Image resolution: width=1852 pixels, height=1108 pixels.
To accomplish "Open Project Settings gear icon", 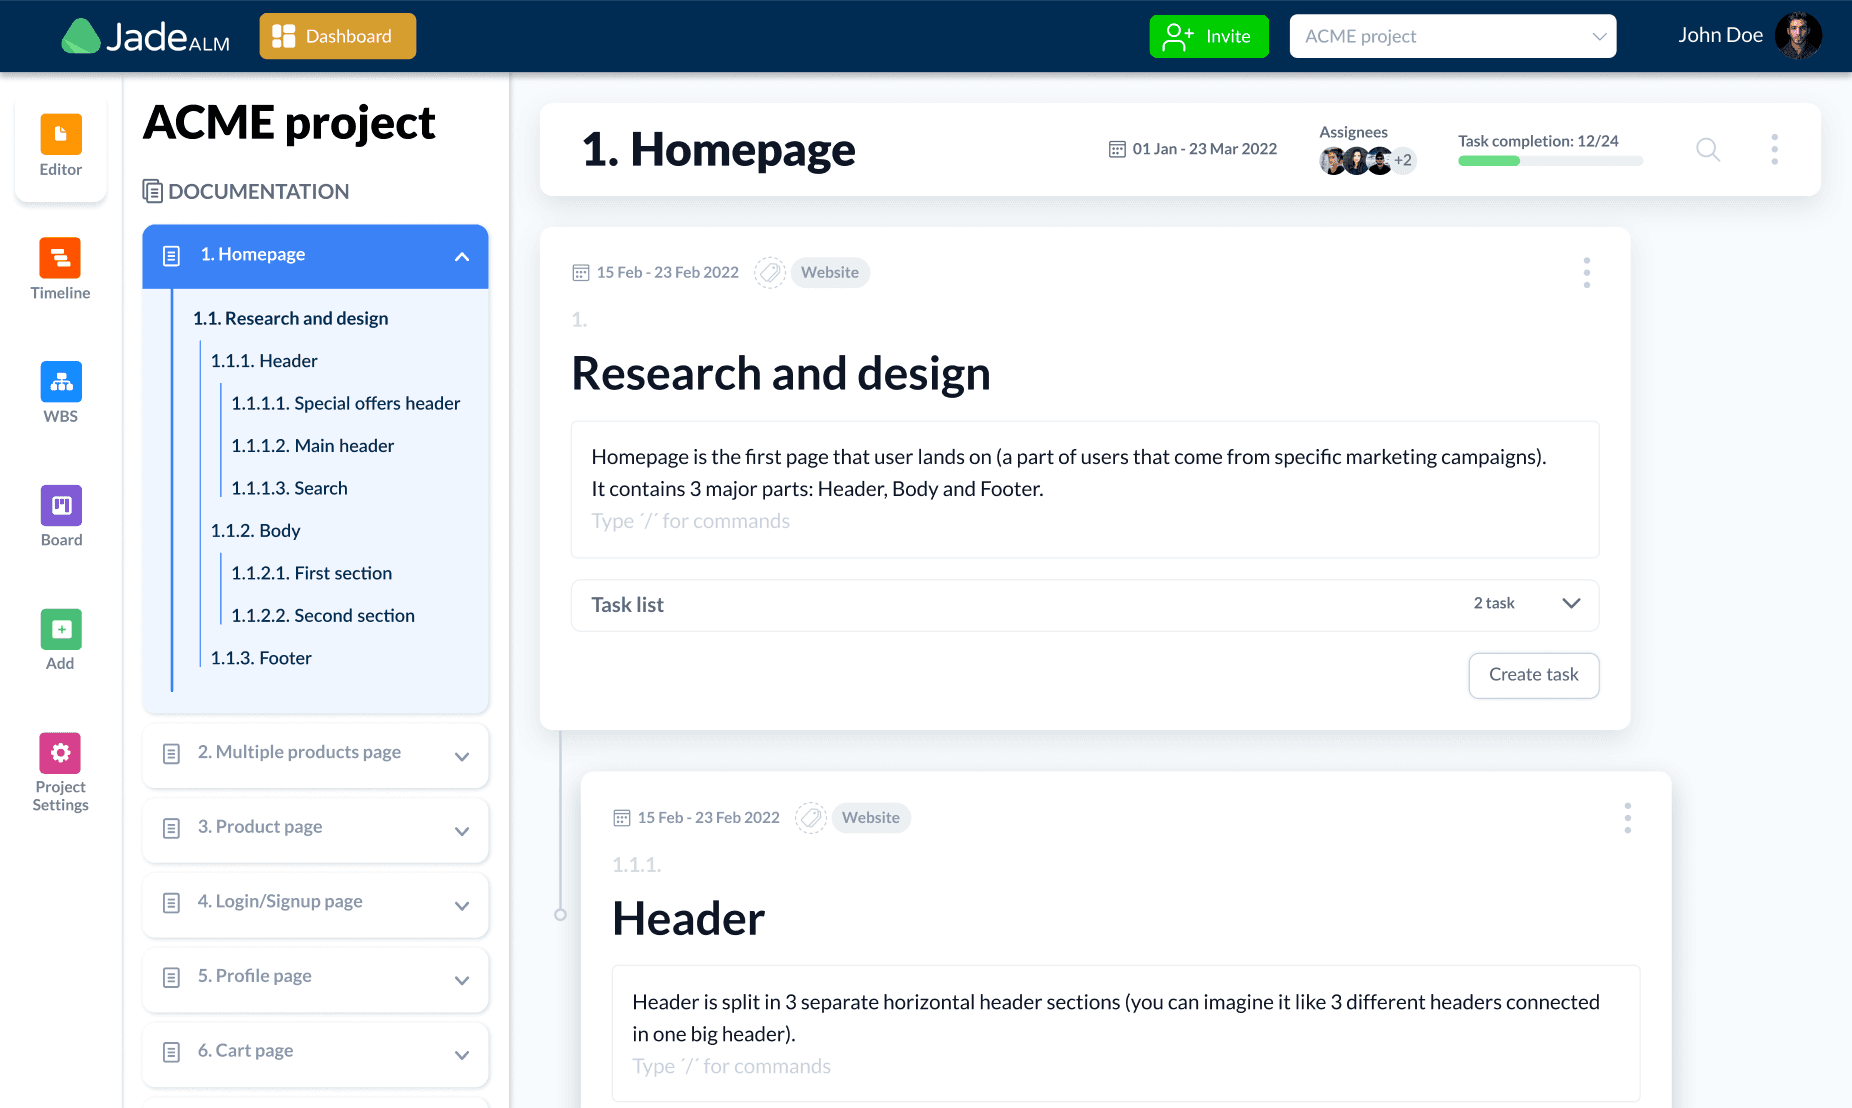I will click(x=61, y=753).
